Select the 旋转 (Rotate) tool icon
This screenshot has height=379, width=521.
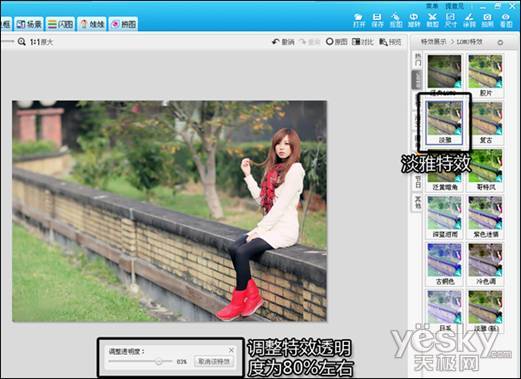coord(414,21)
